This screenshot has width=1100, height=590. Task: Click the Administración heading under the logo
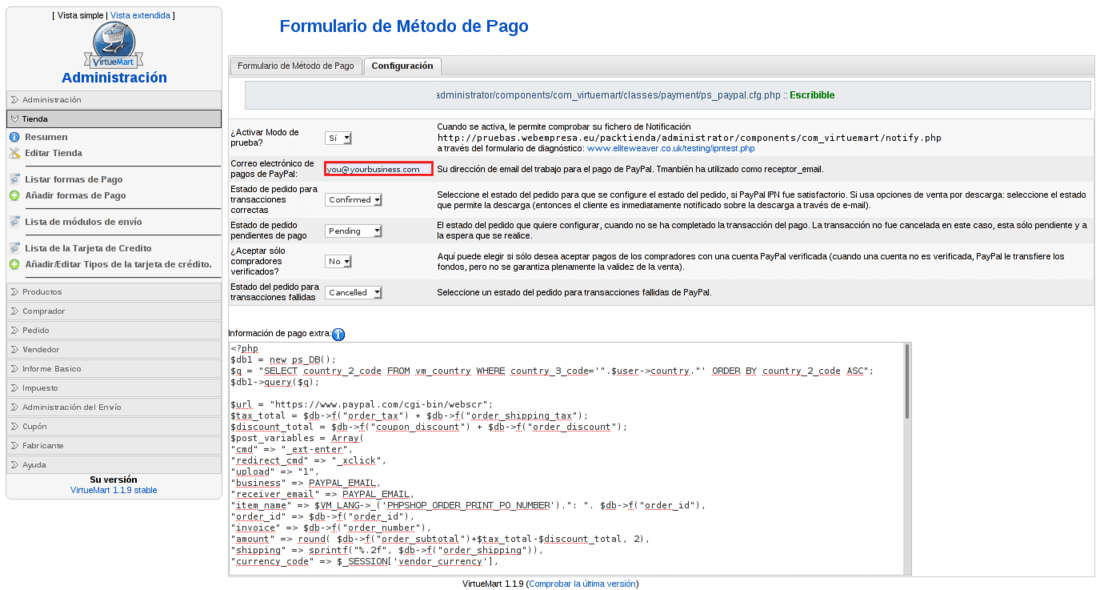pyautogui.click(x=114, y=78)
